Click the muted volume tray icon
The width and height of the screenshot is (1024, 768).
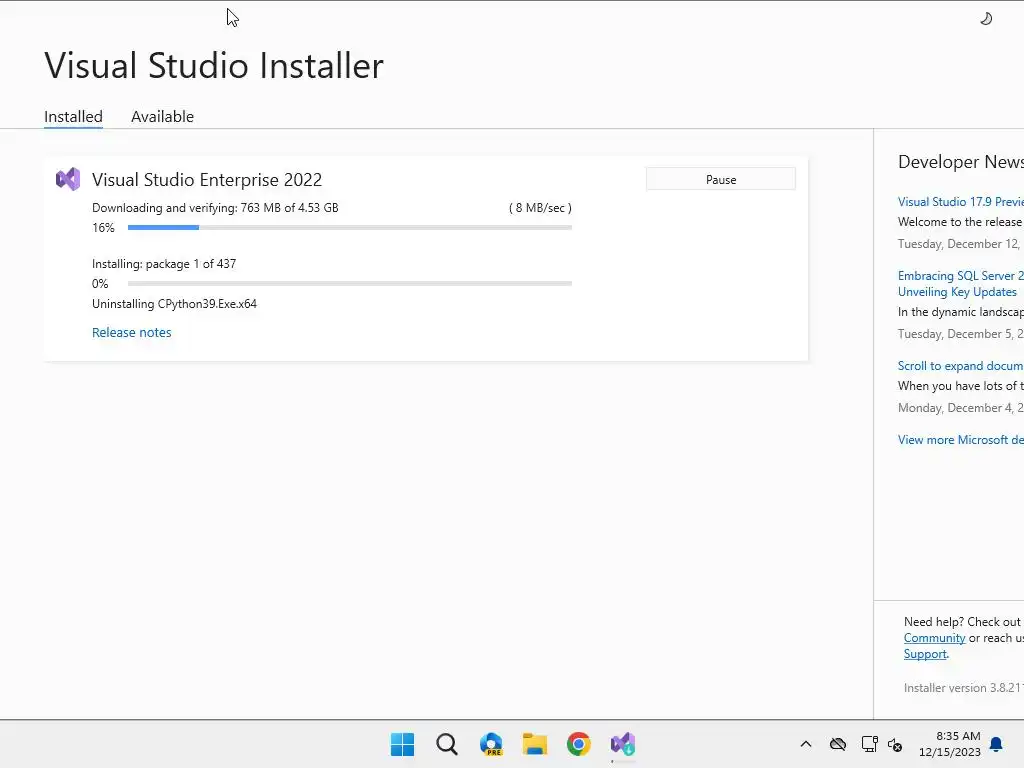pos(895,744)
